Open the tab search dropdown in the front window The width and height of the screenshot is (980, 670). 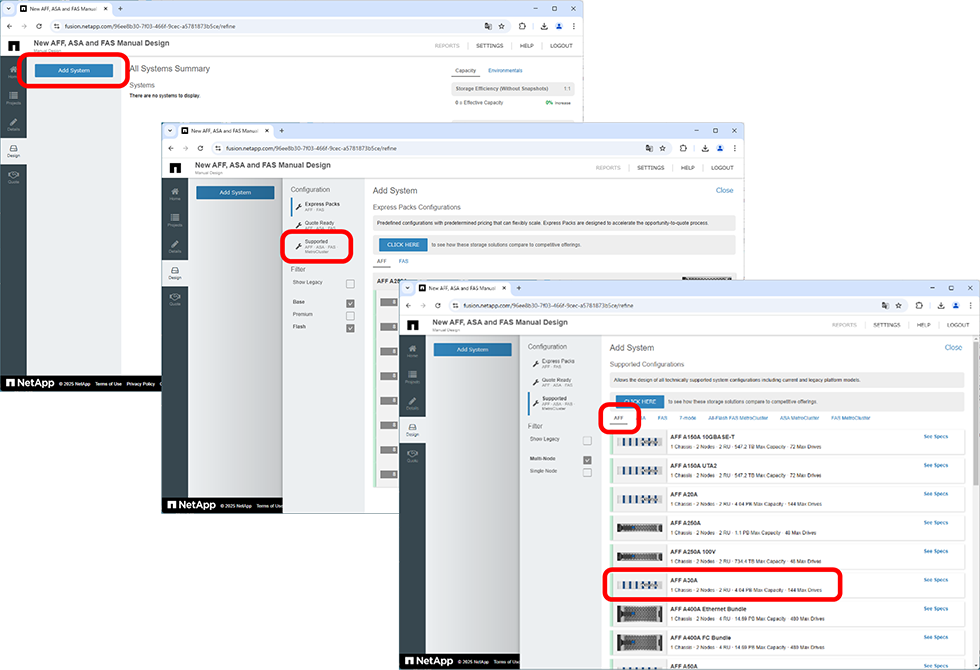pyautogui.click(x=408, y=288)
